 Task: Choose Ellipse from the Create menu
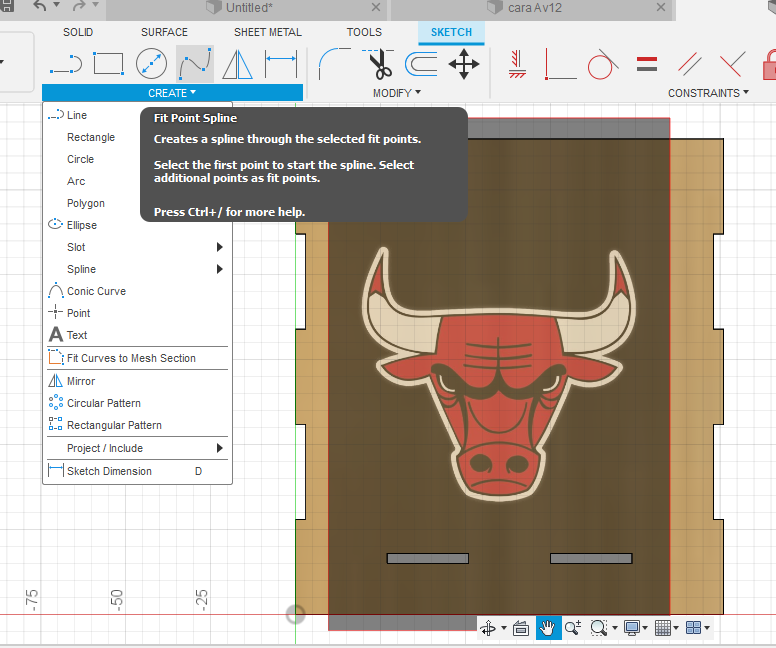point(138,225)
